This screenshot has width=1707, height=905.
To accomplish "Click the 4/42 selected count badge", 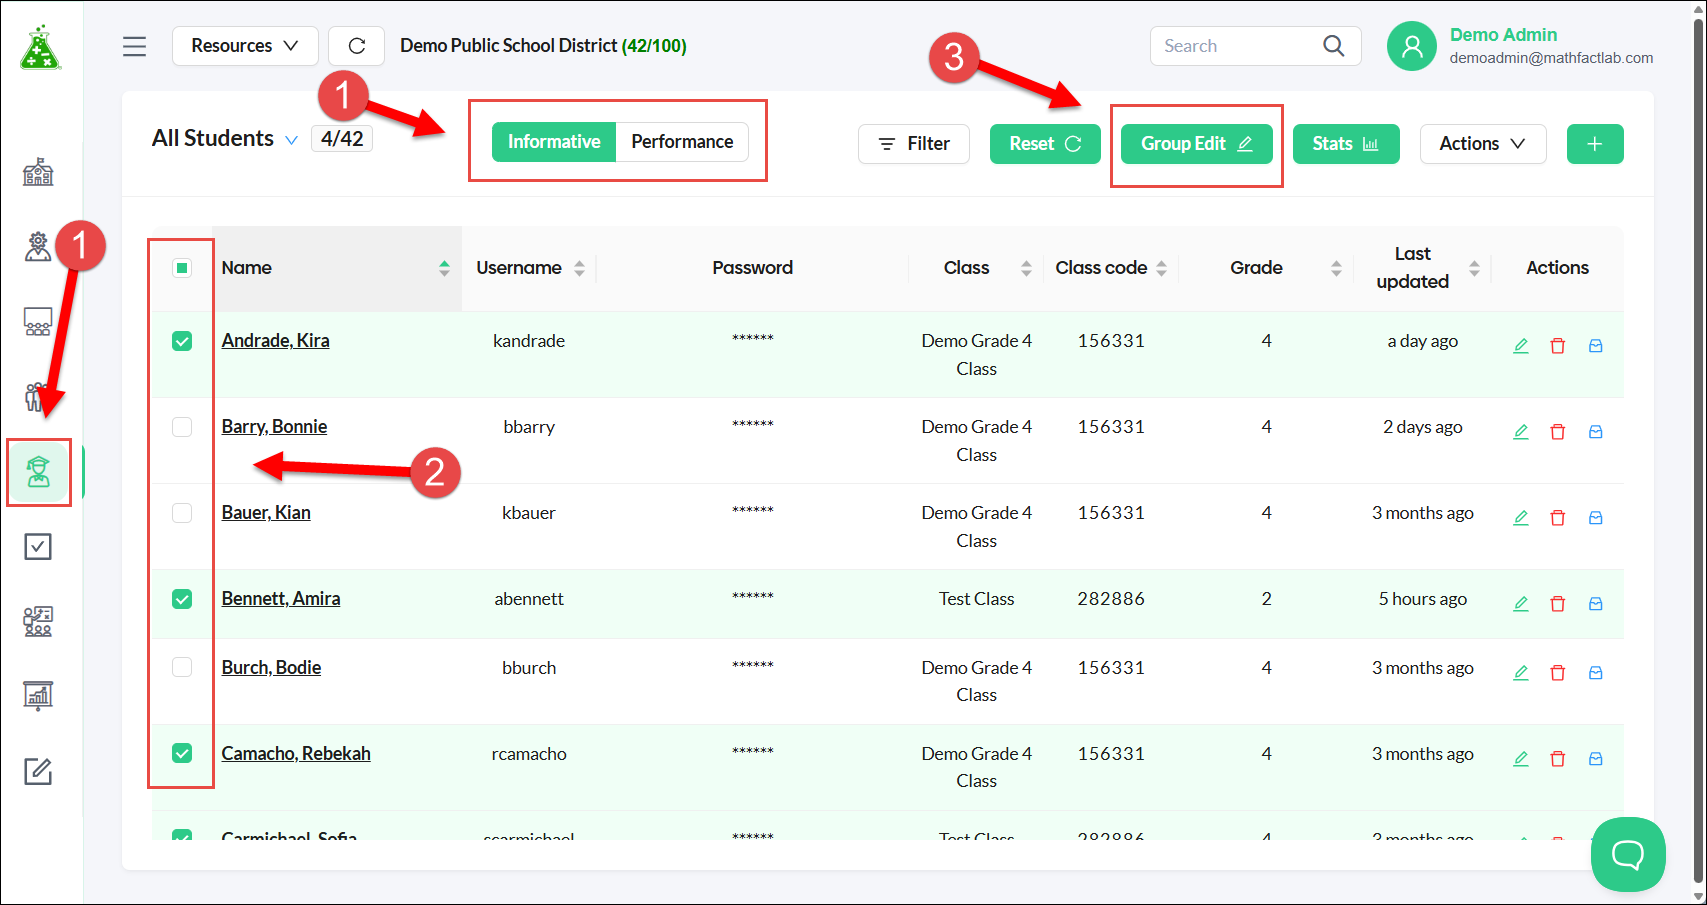I will 342,139.
